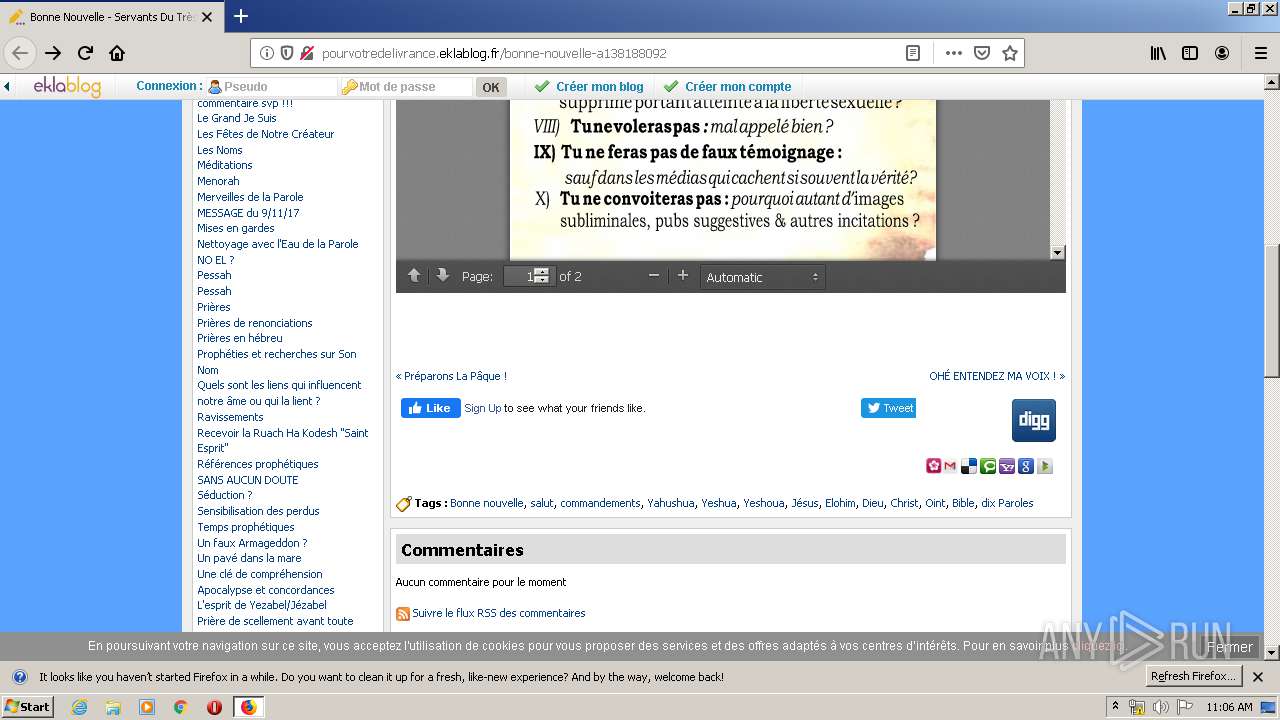Image resolution: width=1280 pixels, height=720 pixels.
Task: Open the Firefox Library icon
Action: point(1158,53)
